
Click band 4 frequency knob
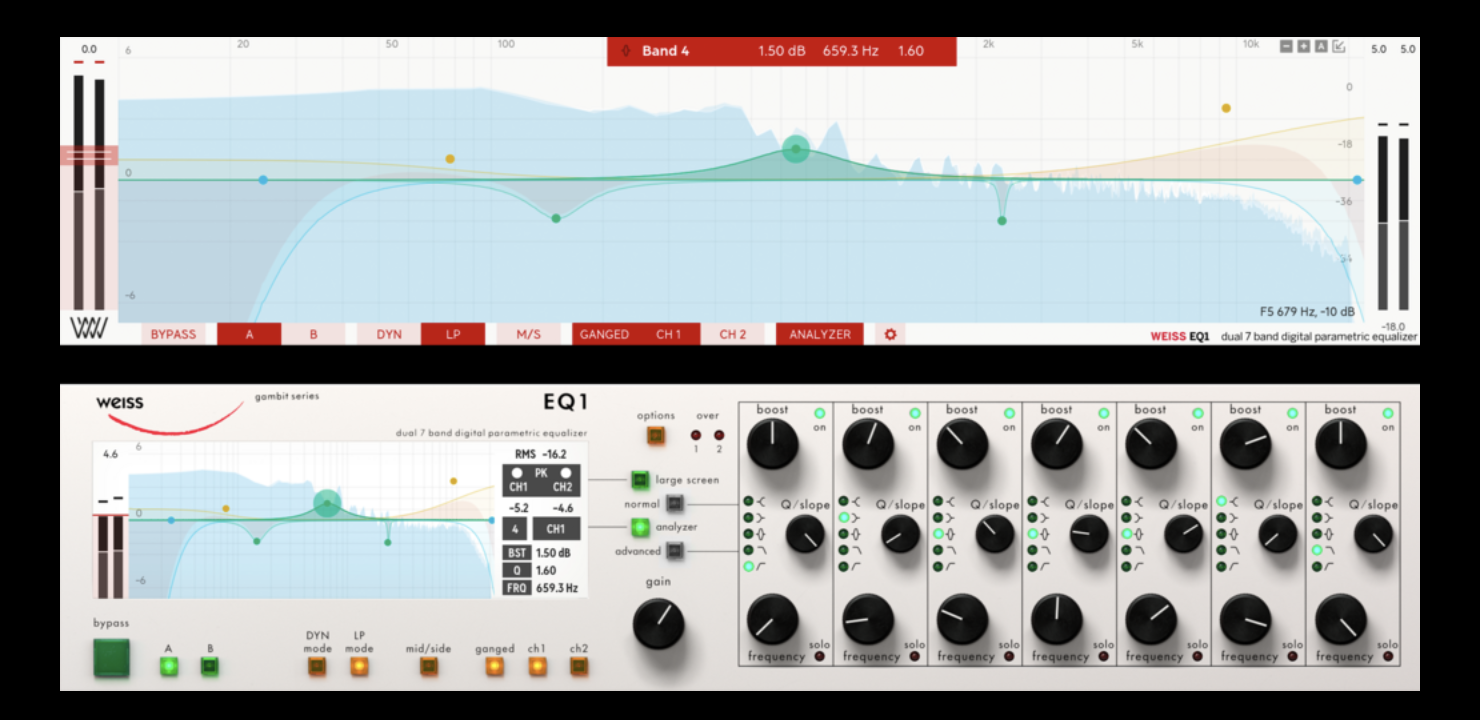(1056, 619)
